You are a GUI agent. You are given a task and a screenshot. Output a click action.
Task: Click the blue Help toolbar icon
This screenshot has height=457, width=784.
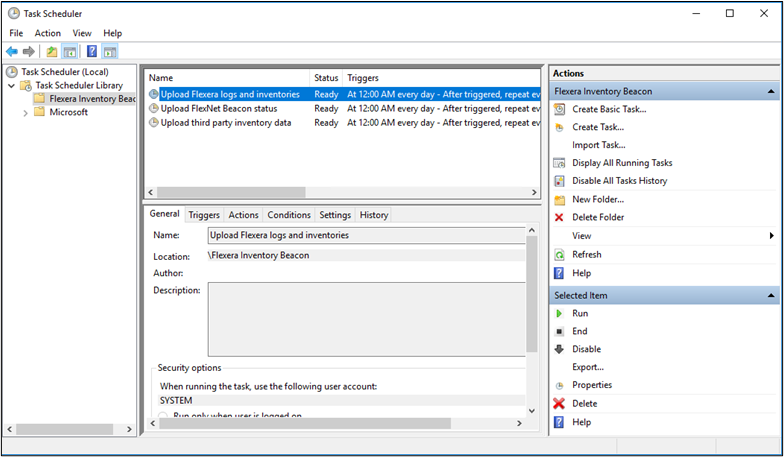[x=92, y=51]
